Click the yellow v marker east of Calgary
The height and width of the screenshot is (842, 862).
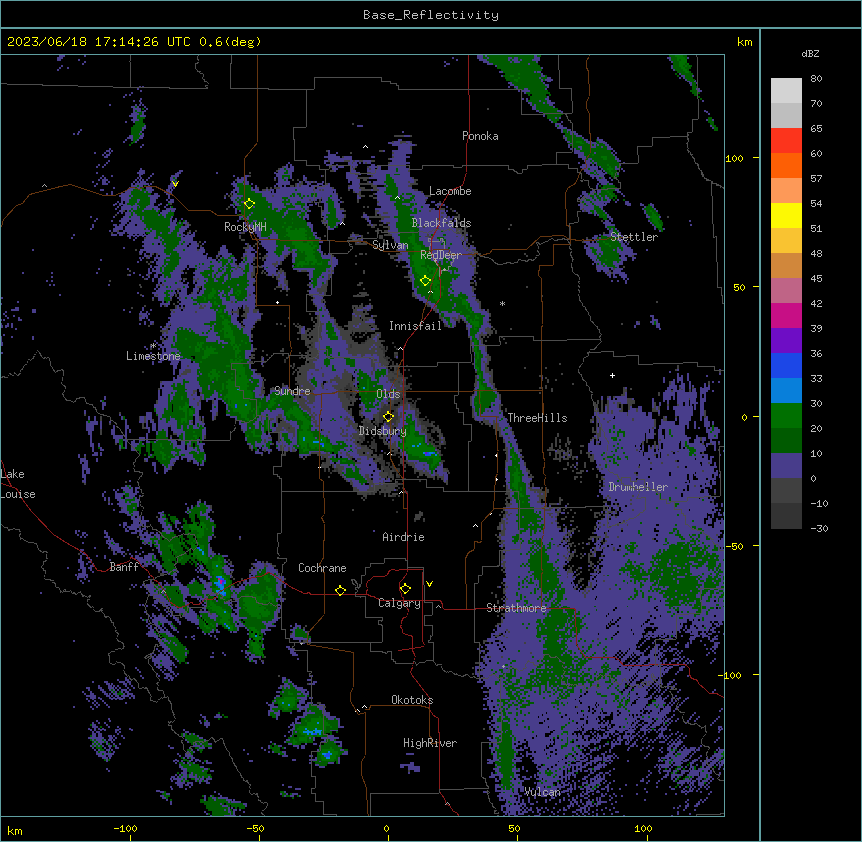pyautogui.click(x=429, y=584)
